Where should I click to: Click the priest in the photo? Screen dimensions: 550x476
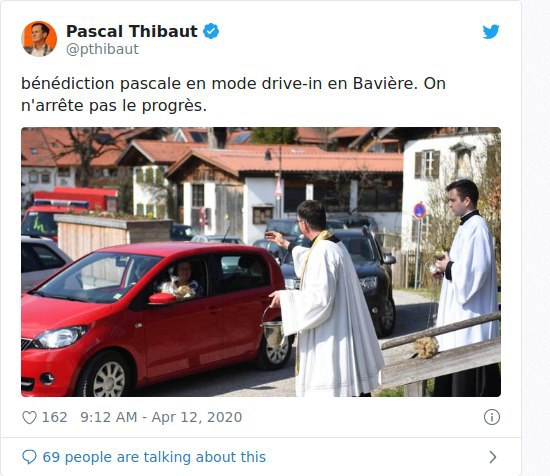tap(324, 298)
